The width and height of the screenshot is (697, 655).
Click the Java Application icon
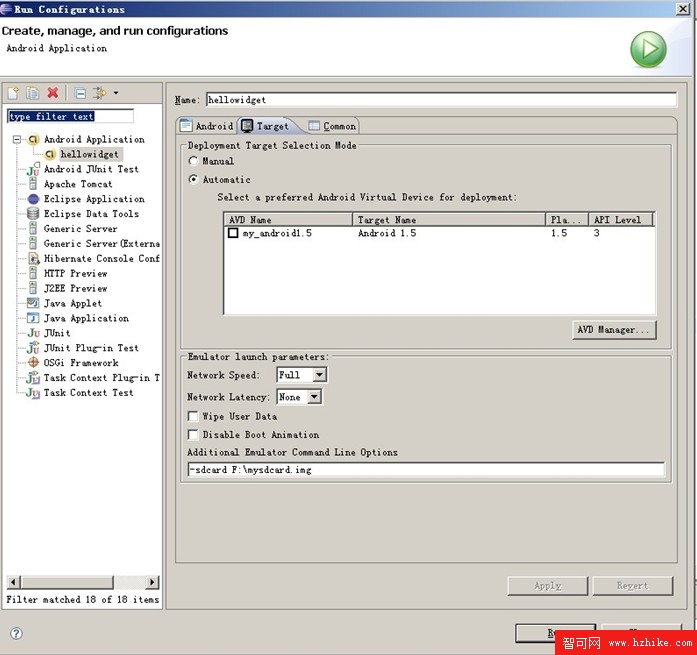tap(33, 318)
